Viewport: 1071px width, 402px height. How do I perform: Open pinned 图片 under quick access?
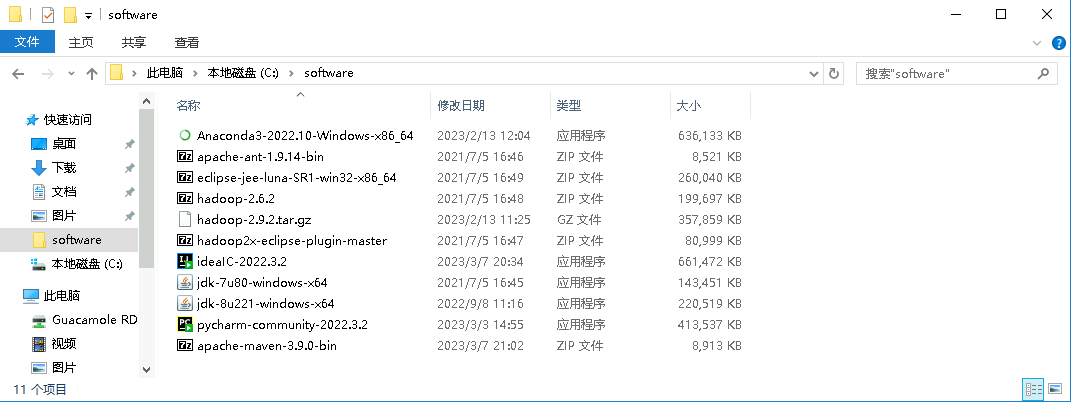[x=64, y=216]
